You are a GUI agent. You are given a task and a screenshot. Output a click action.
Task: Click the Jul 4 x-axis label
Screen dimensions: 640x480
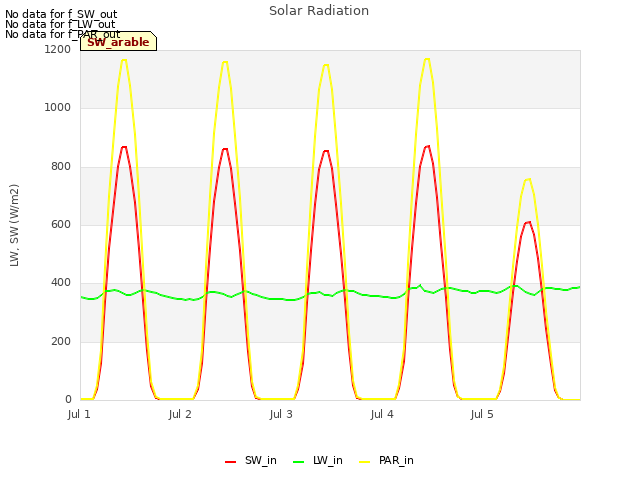(382, 414)
